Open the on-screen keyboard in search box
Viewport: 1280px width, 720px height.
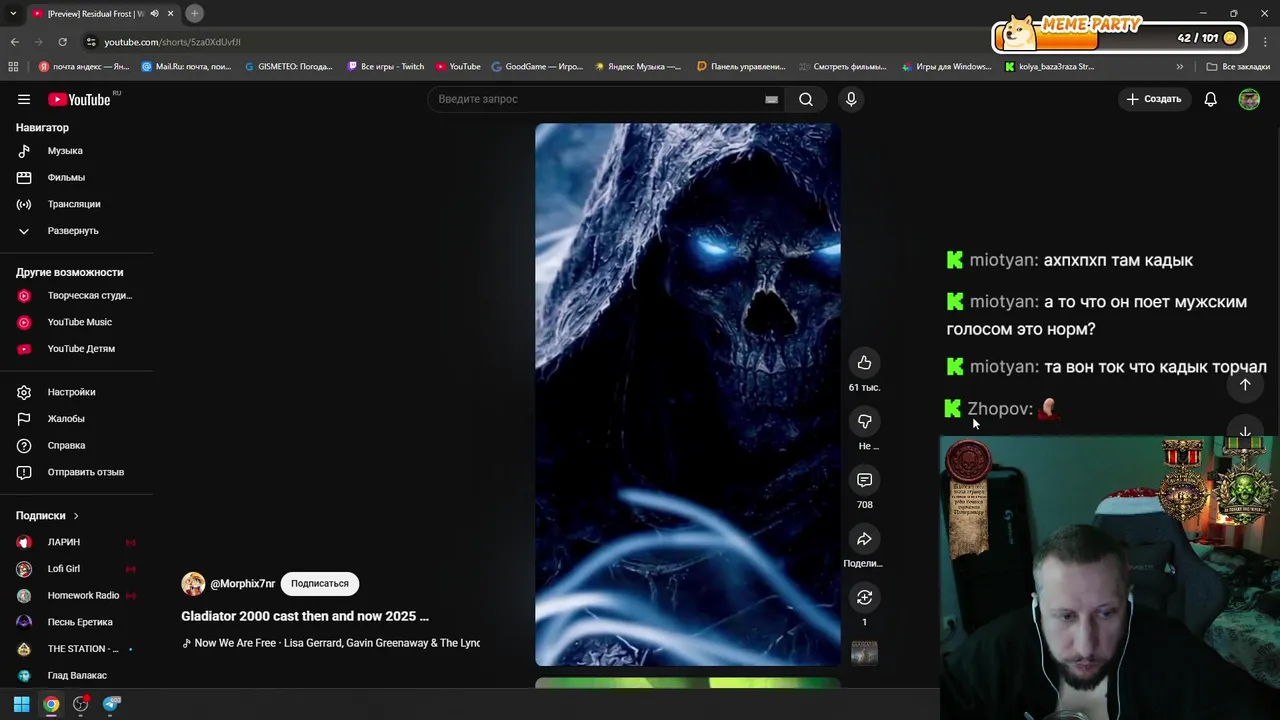(771, 99)
